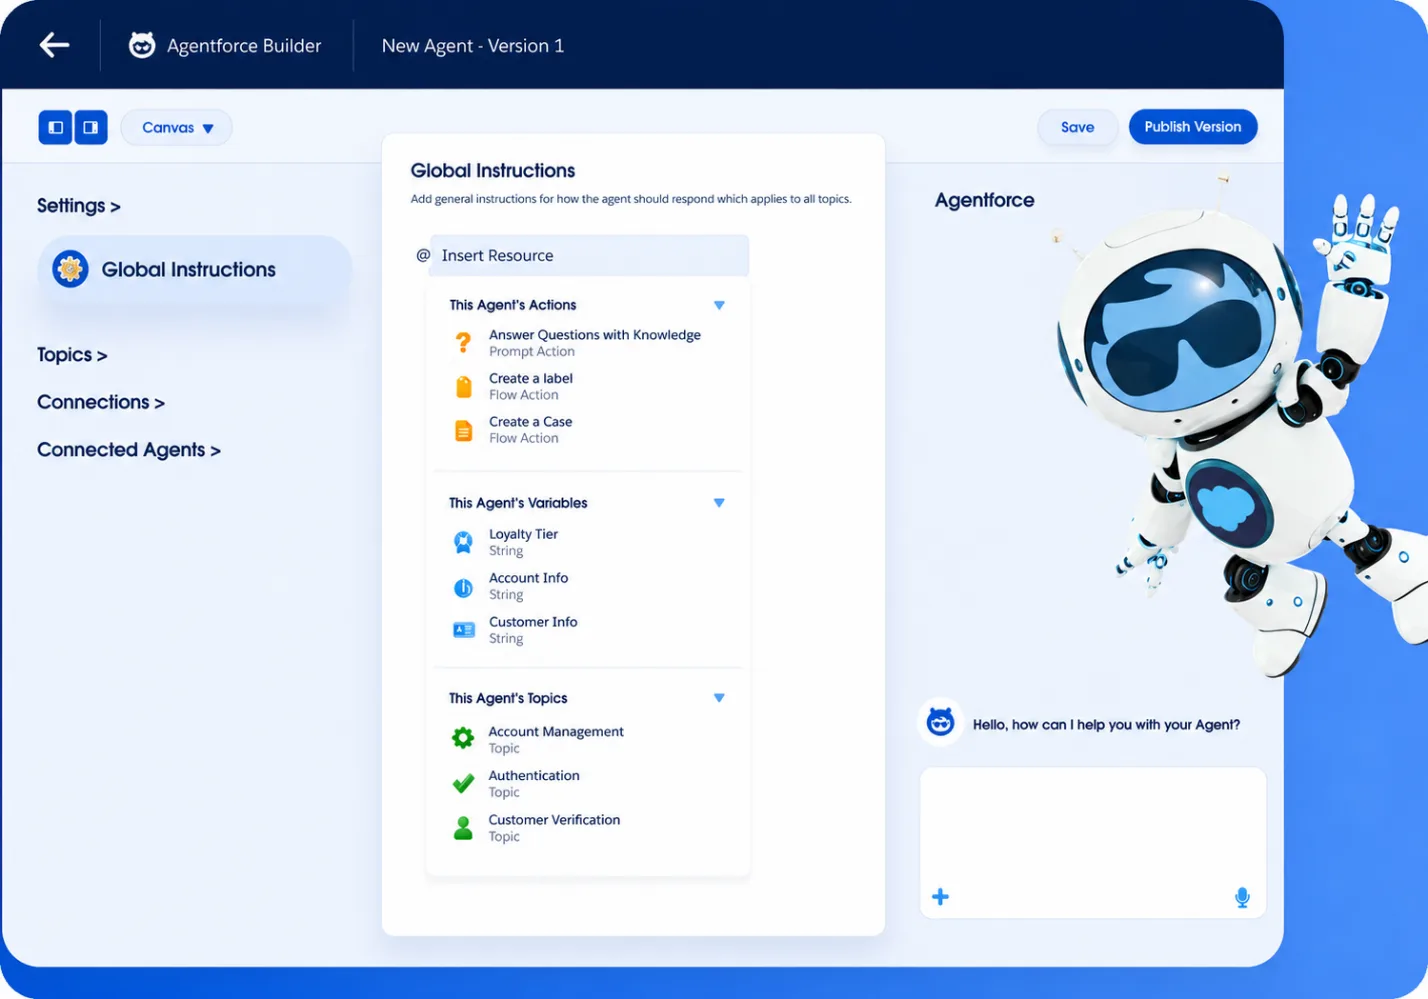Viewport: 1428px width, 999px height.
Task: Click the Authentication green checkmark icon
Action: click(x=463, y=784)
